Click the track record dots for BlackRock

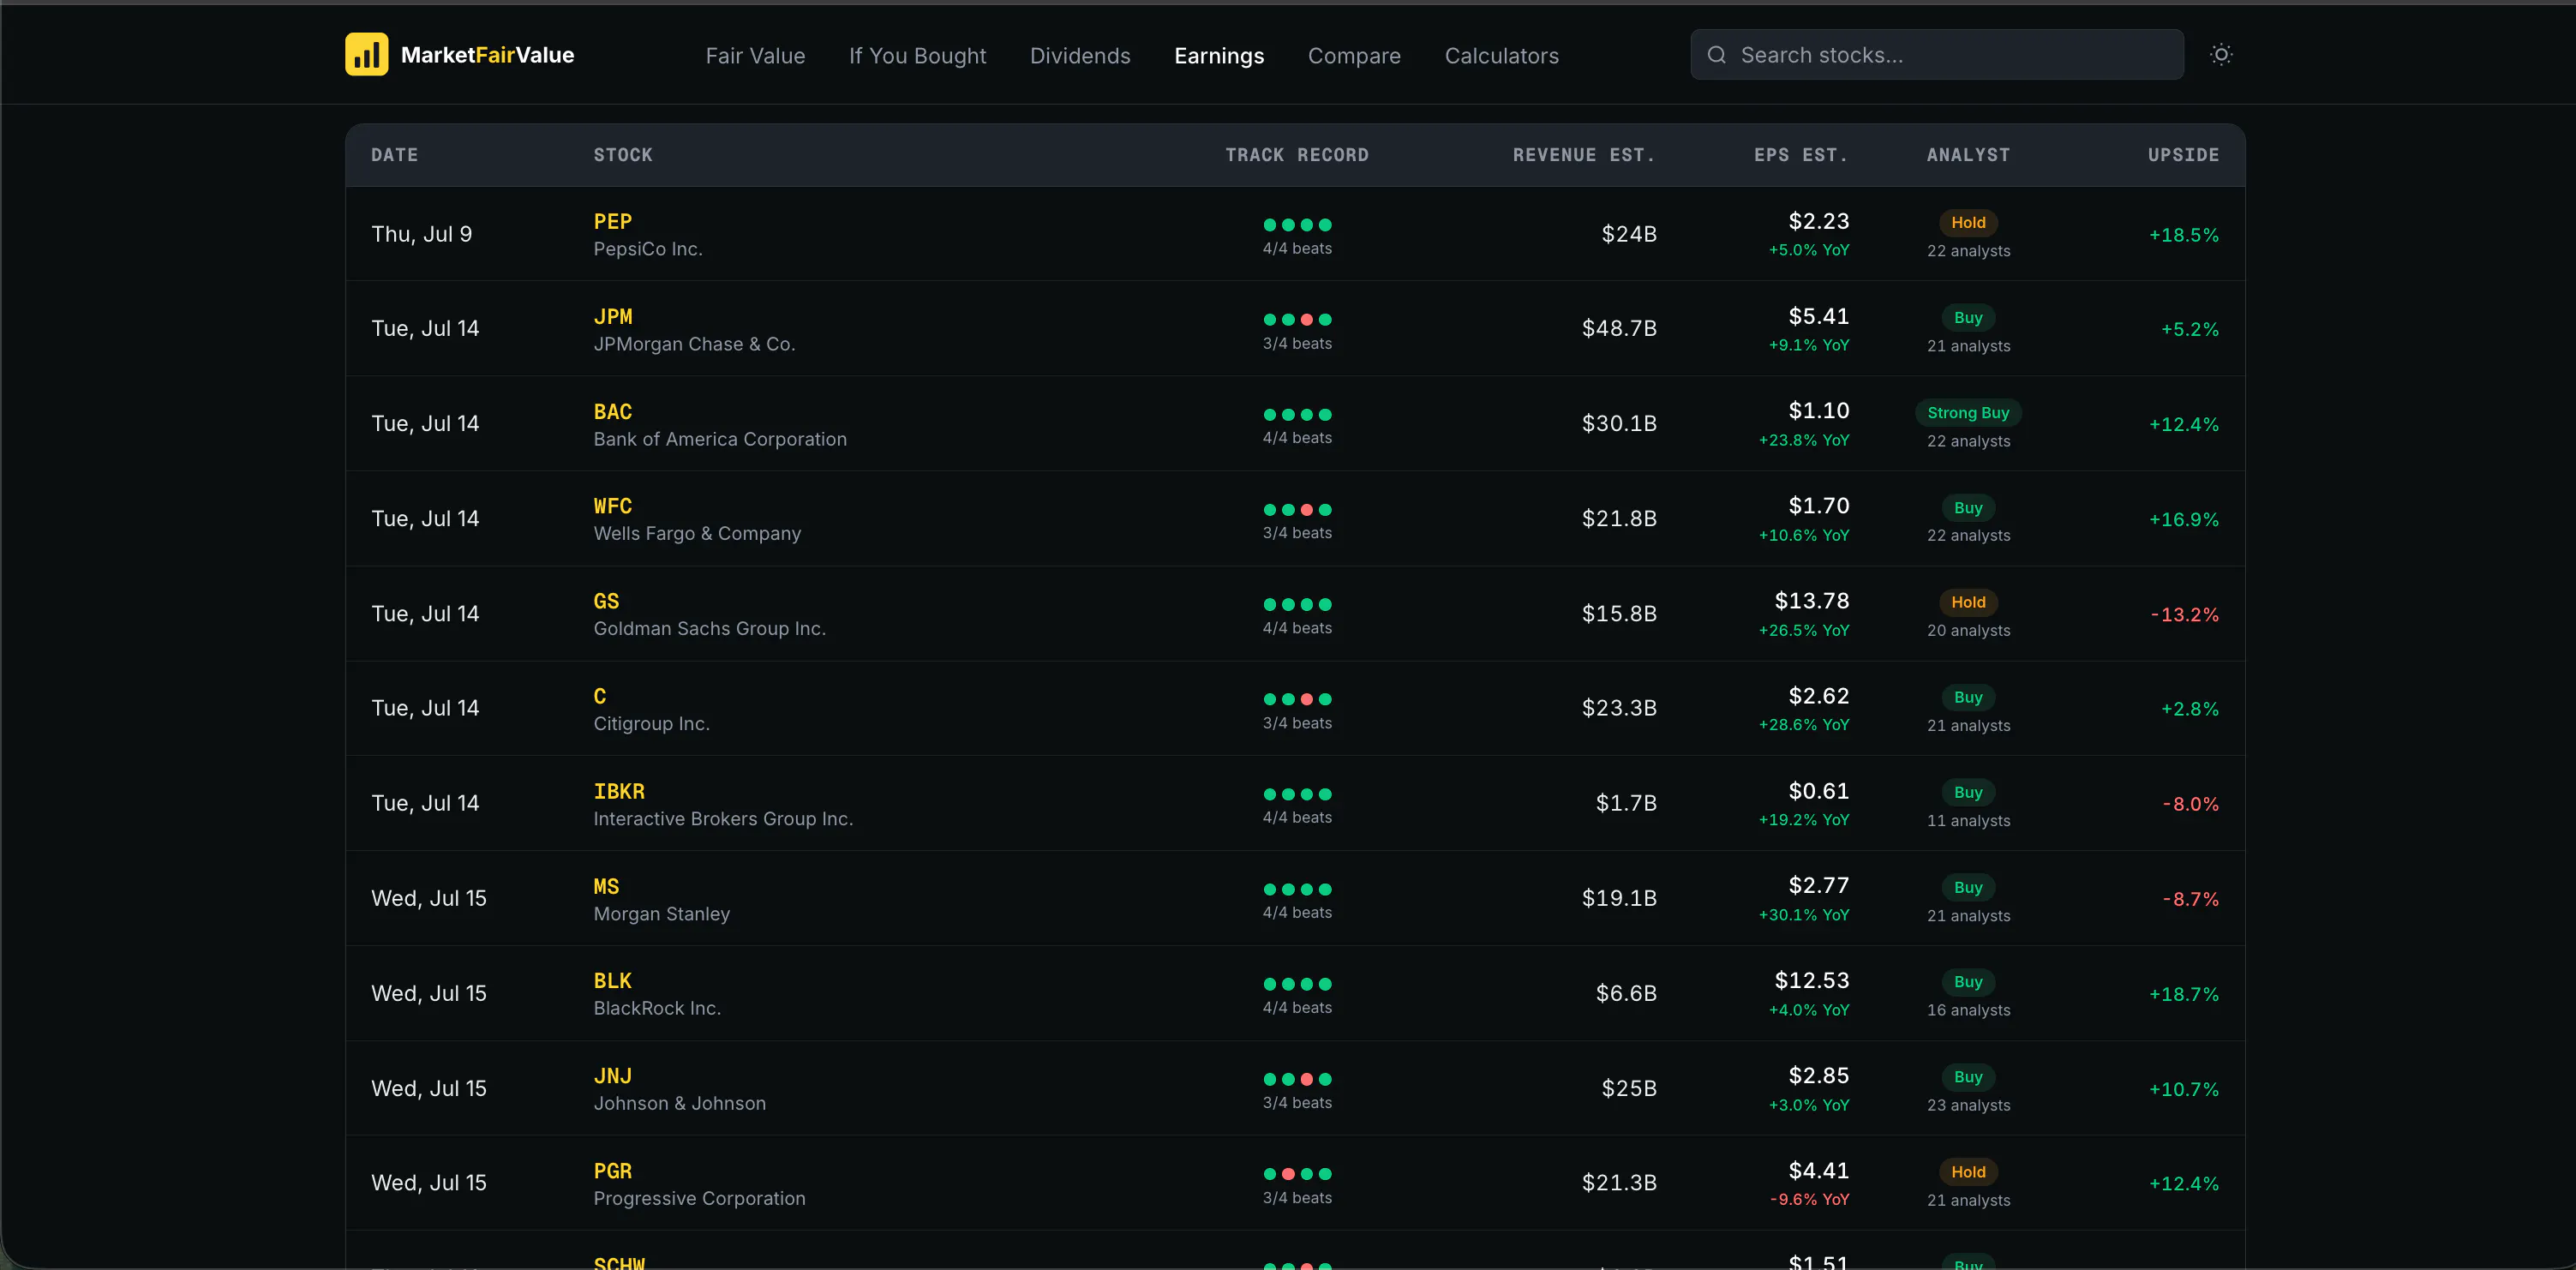(x=1297, y=984)
